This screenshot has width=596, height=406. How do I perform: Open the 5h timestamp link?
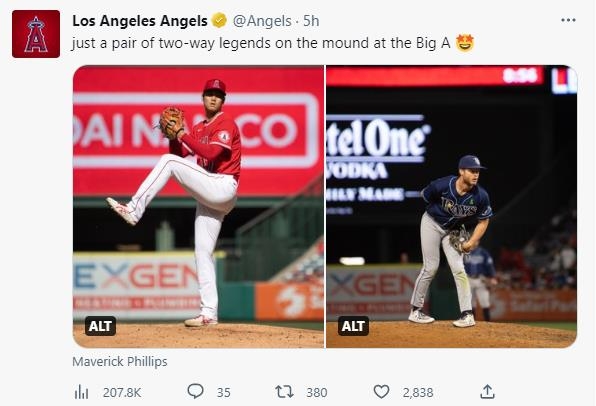pyautogui.click(x=311, y=21)
